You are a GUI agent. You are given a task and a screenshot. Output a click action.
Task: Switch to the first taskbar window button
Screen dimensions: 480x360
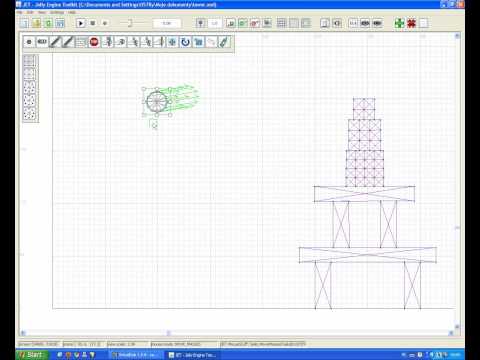tap(136, 355)
